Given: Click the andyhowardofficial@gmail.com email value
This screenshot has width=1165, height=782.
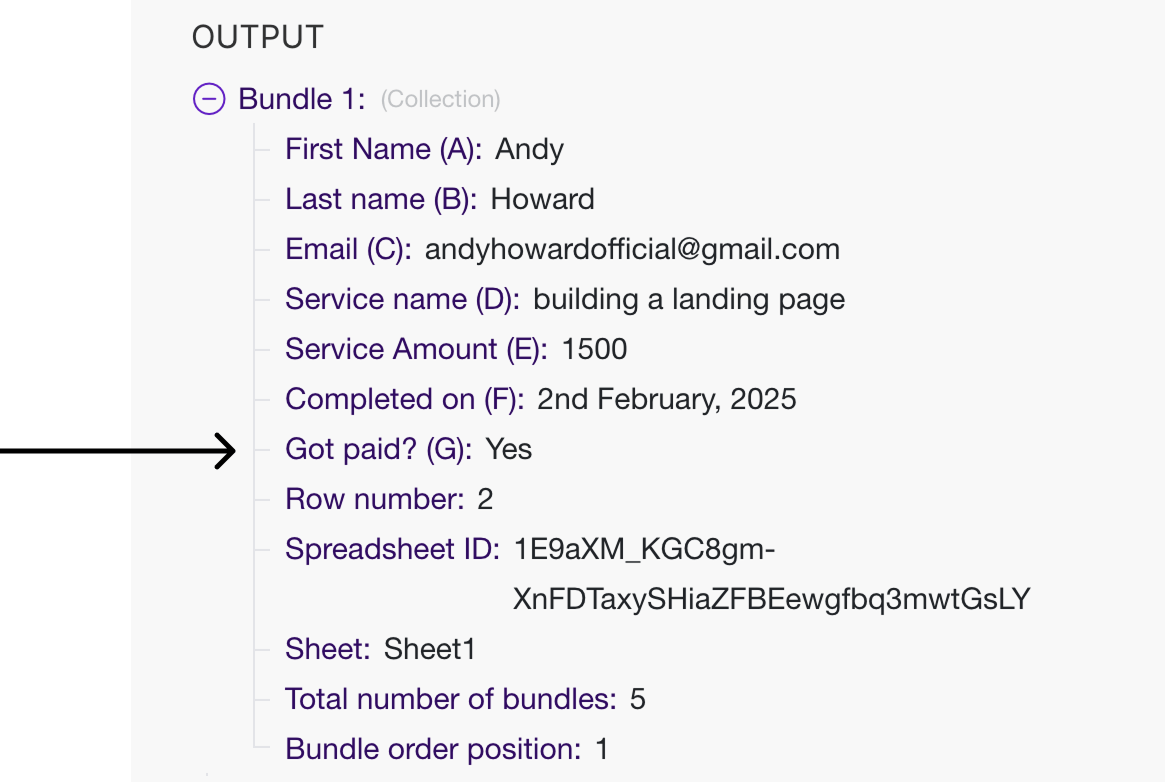Looking at the screenshot, I should pyautogui.click(x=632, y=249).
